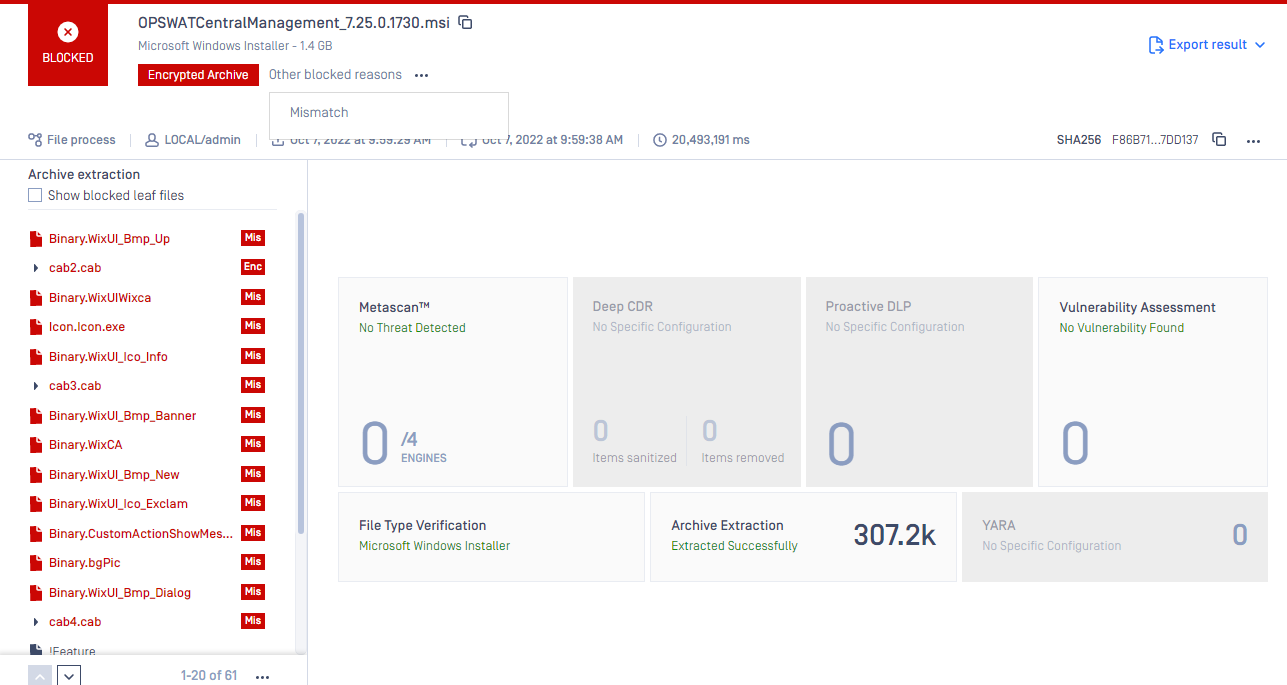Viewport: 1287px width, 685px height.
Task: Open the Proactive DLP card
Action: click(919, 382)
